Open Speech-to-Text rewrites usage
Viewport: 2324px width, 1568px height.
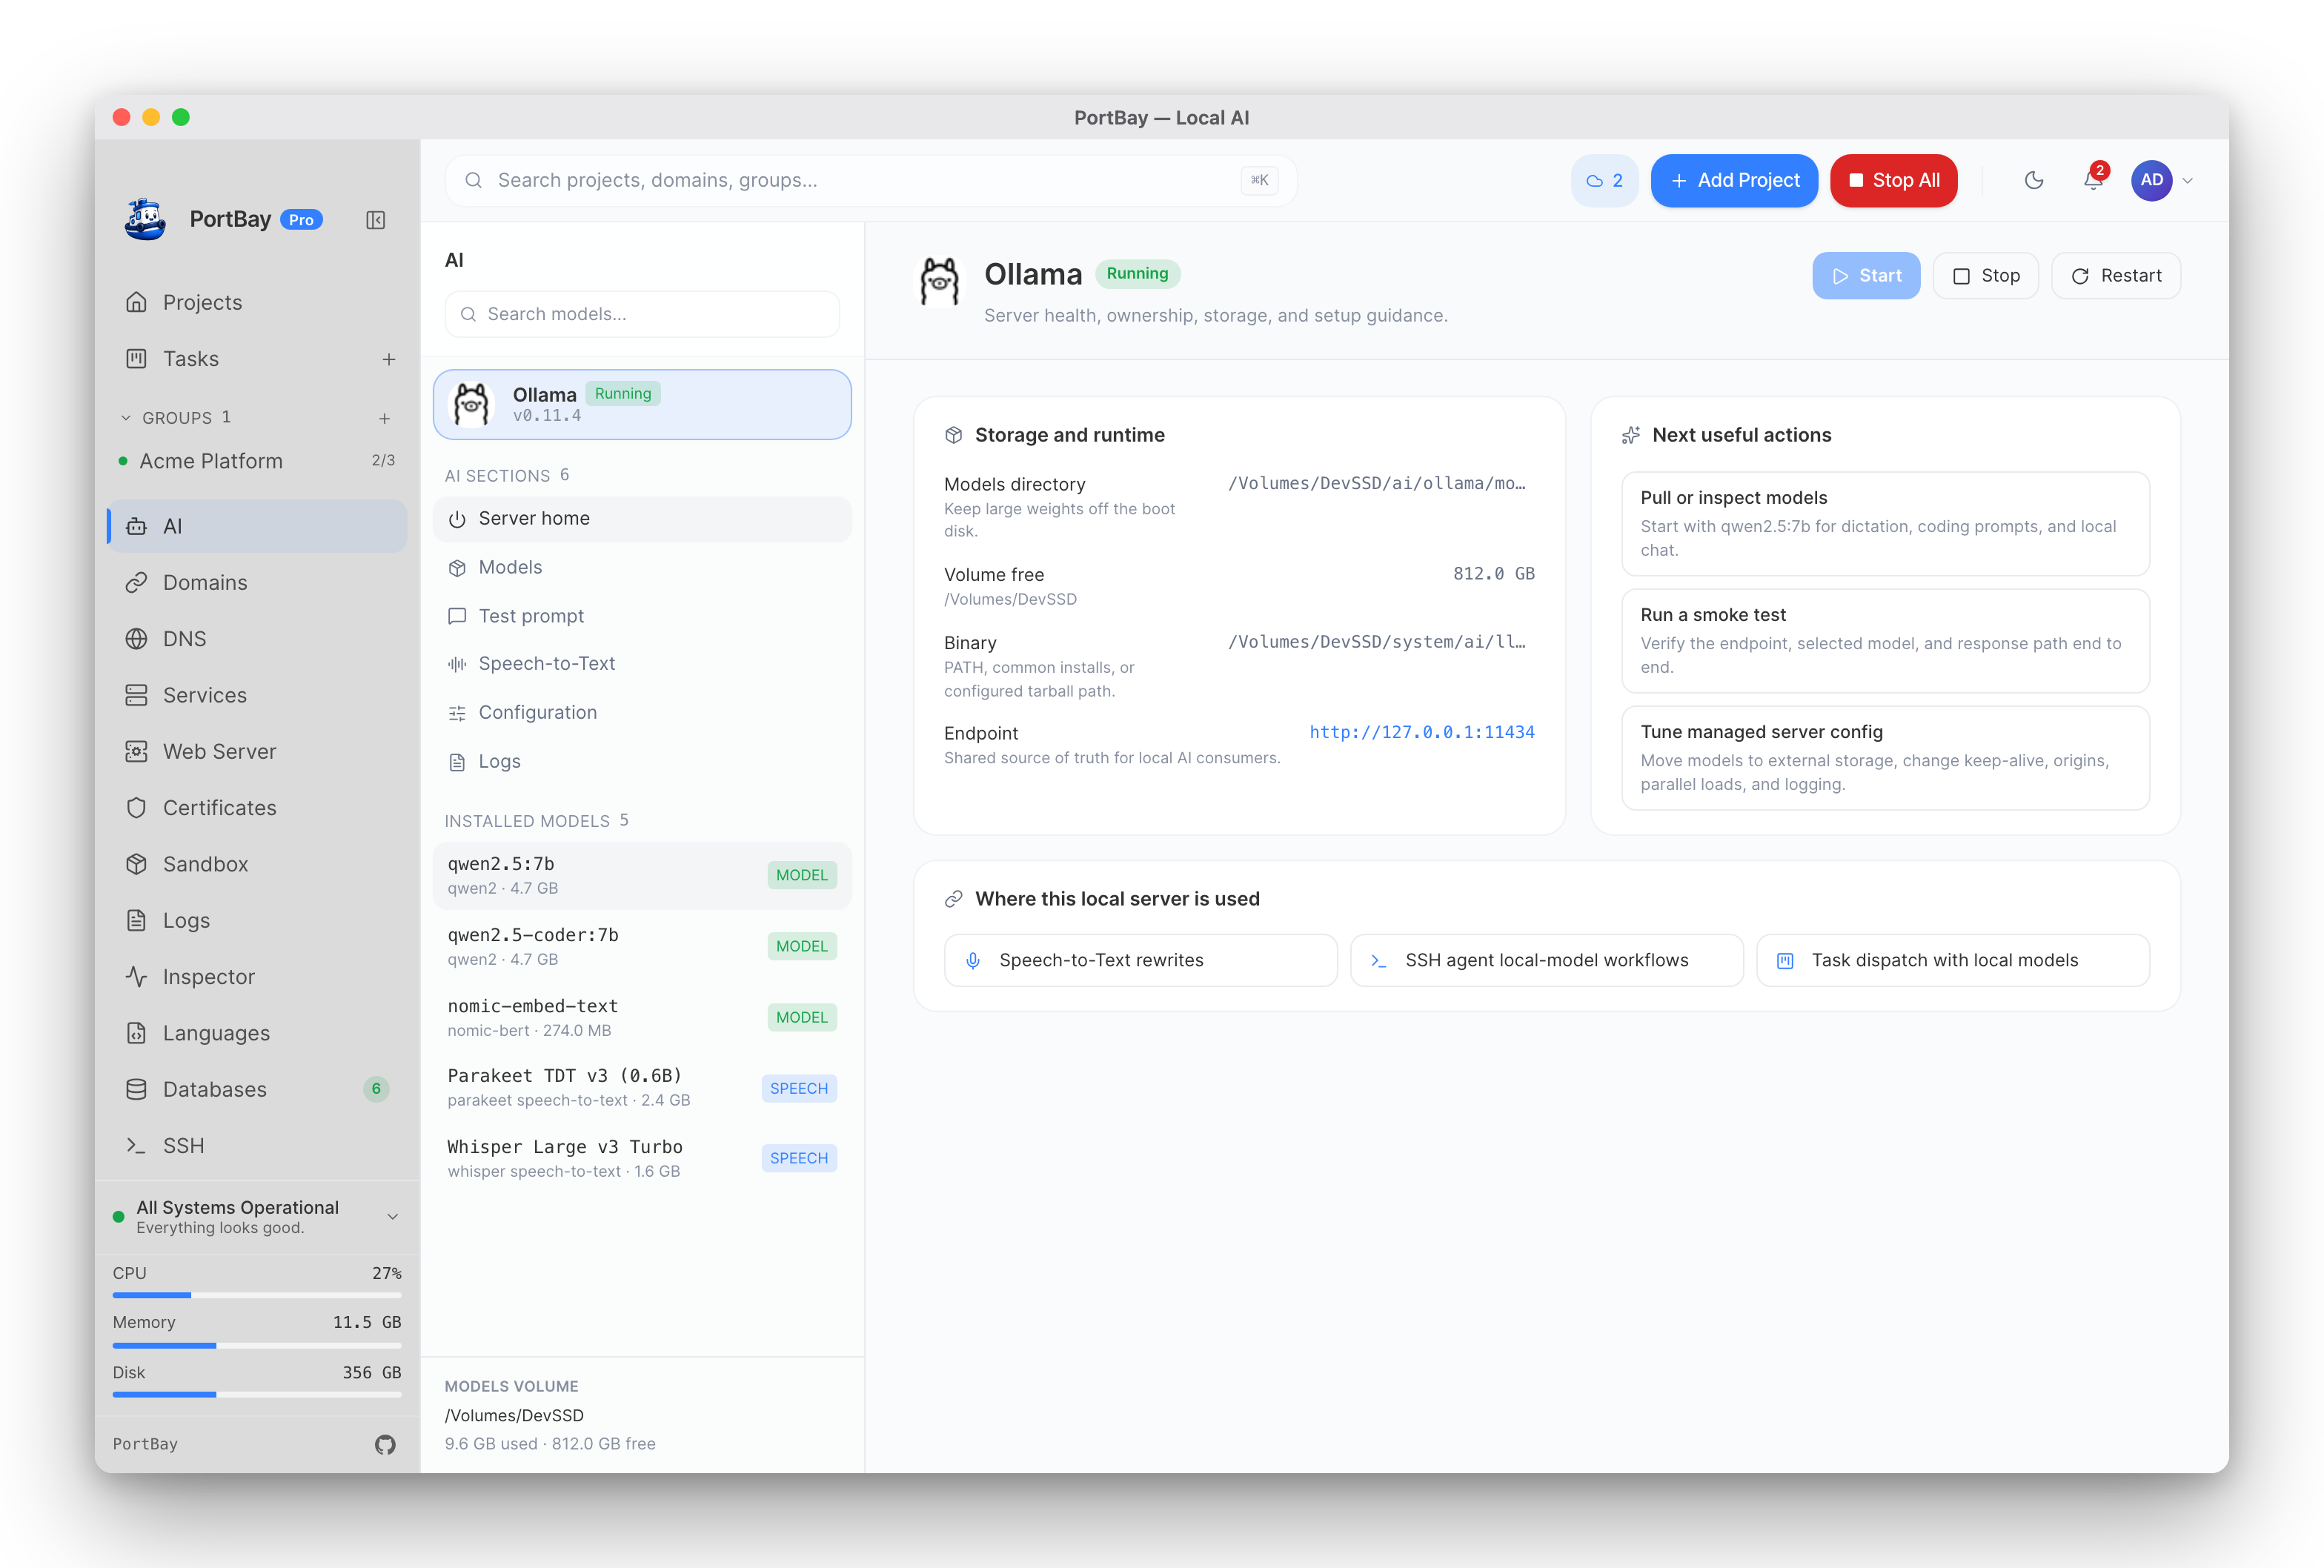pyautogui.click(x=1140, y=960)
